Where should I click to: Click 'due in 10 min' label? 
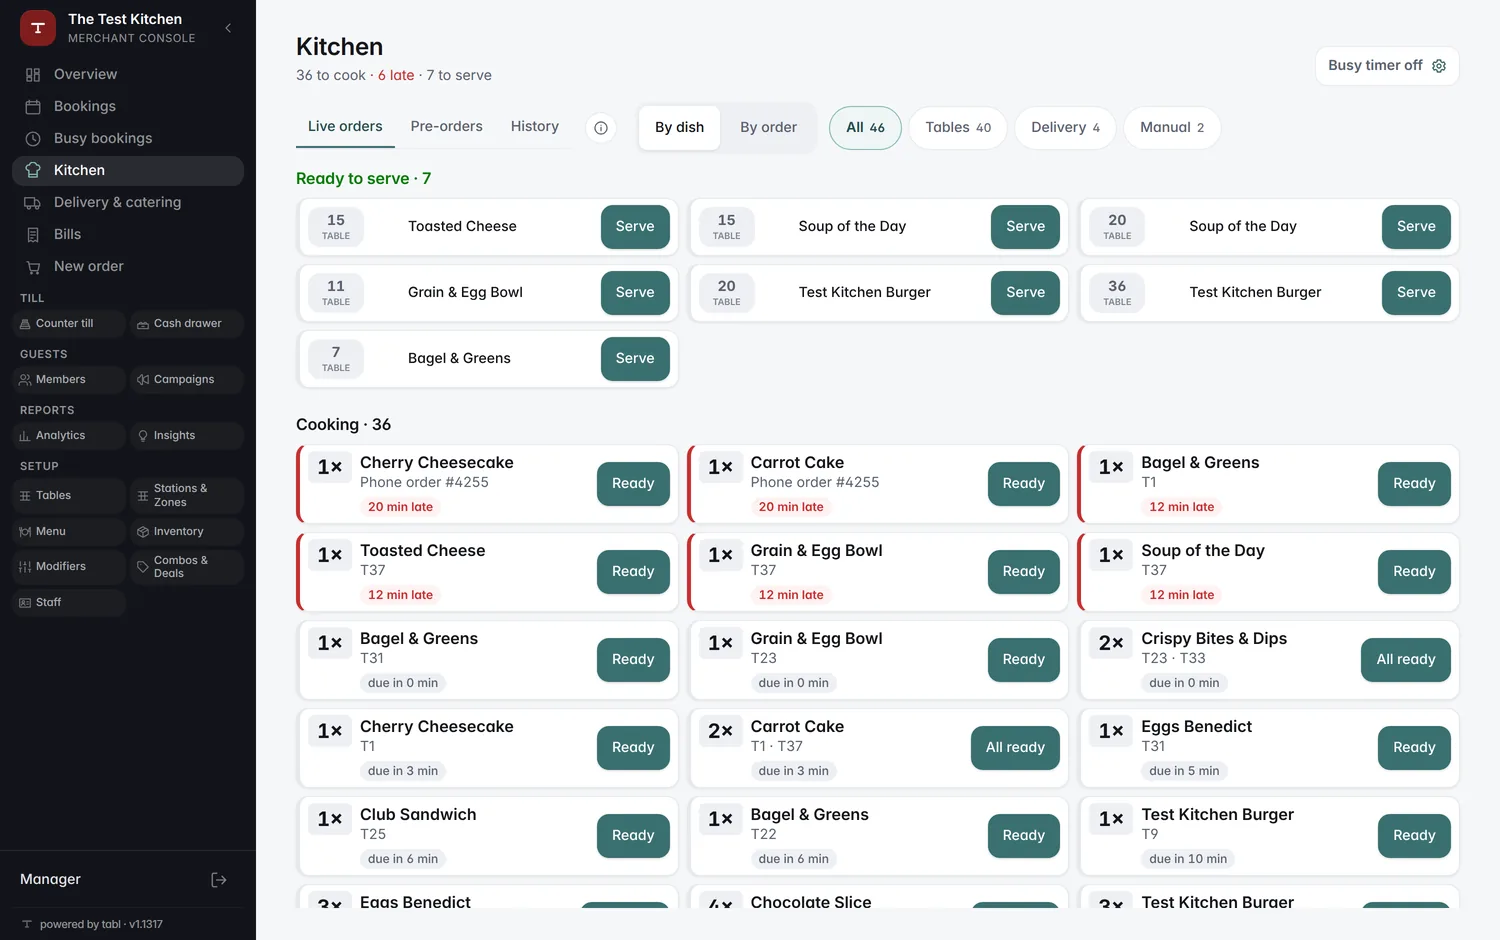coord(1188,860)
